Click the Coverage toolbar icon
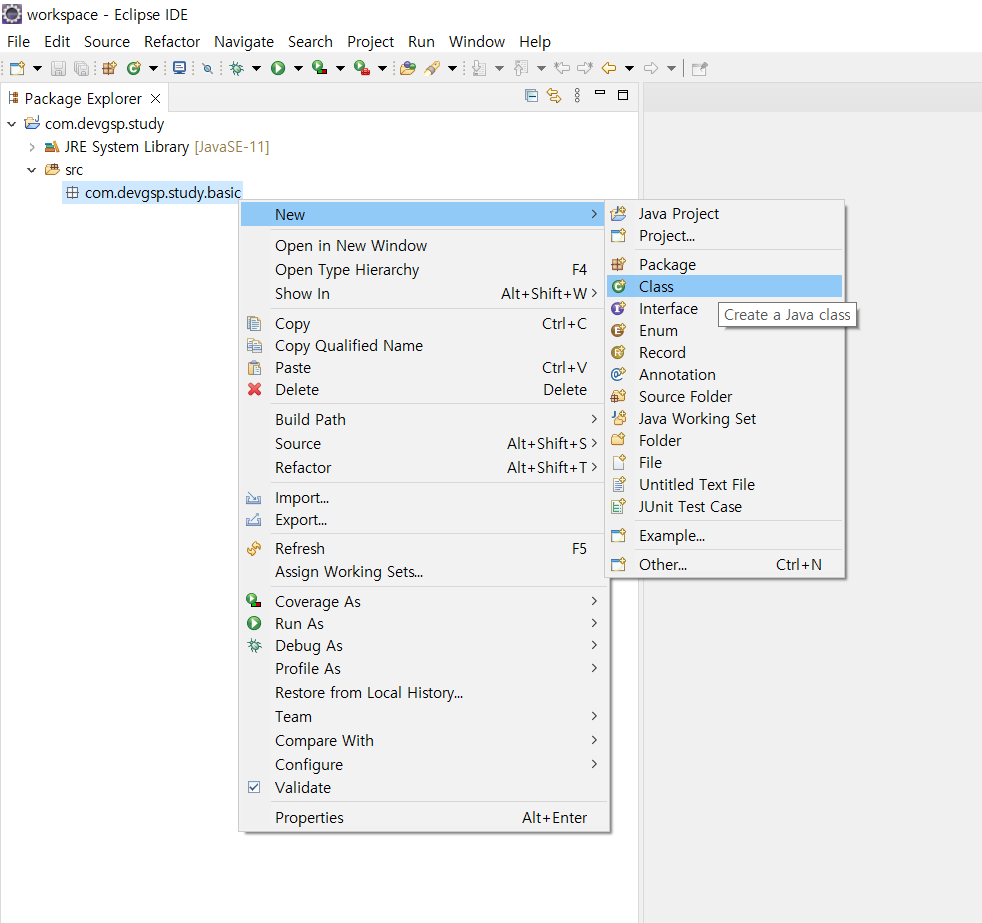982x923 pixels. (x=319, y=68)
